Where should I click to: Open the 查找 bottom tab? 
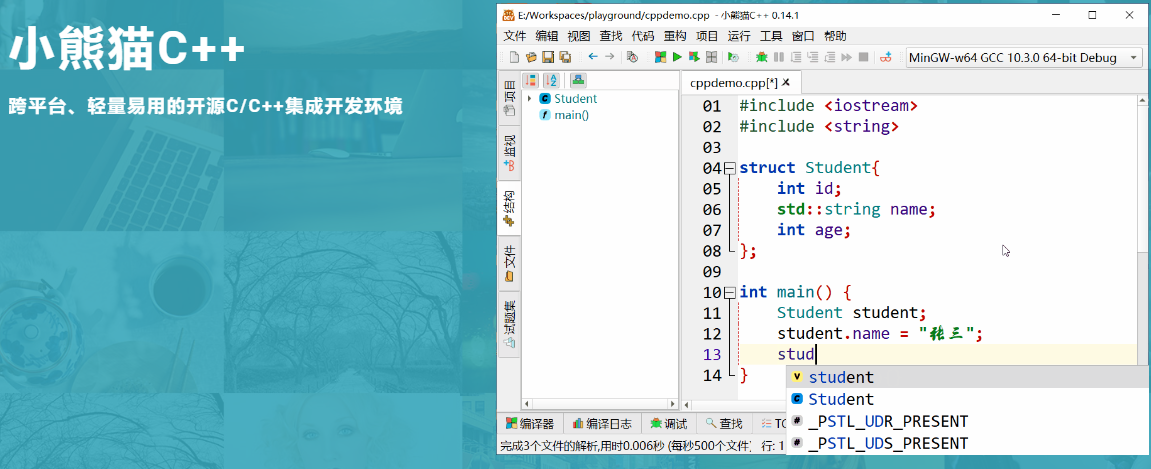pos(724,423)
